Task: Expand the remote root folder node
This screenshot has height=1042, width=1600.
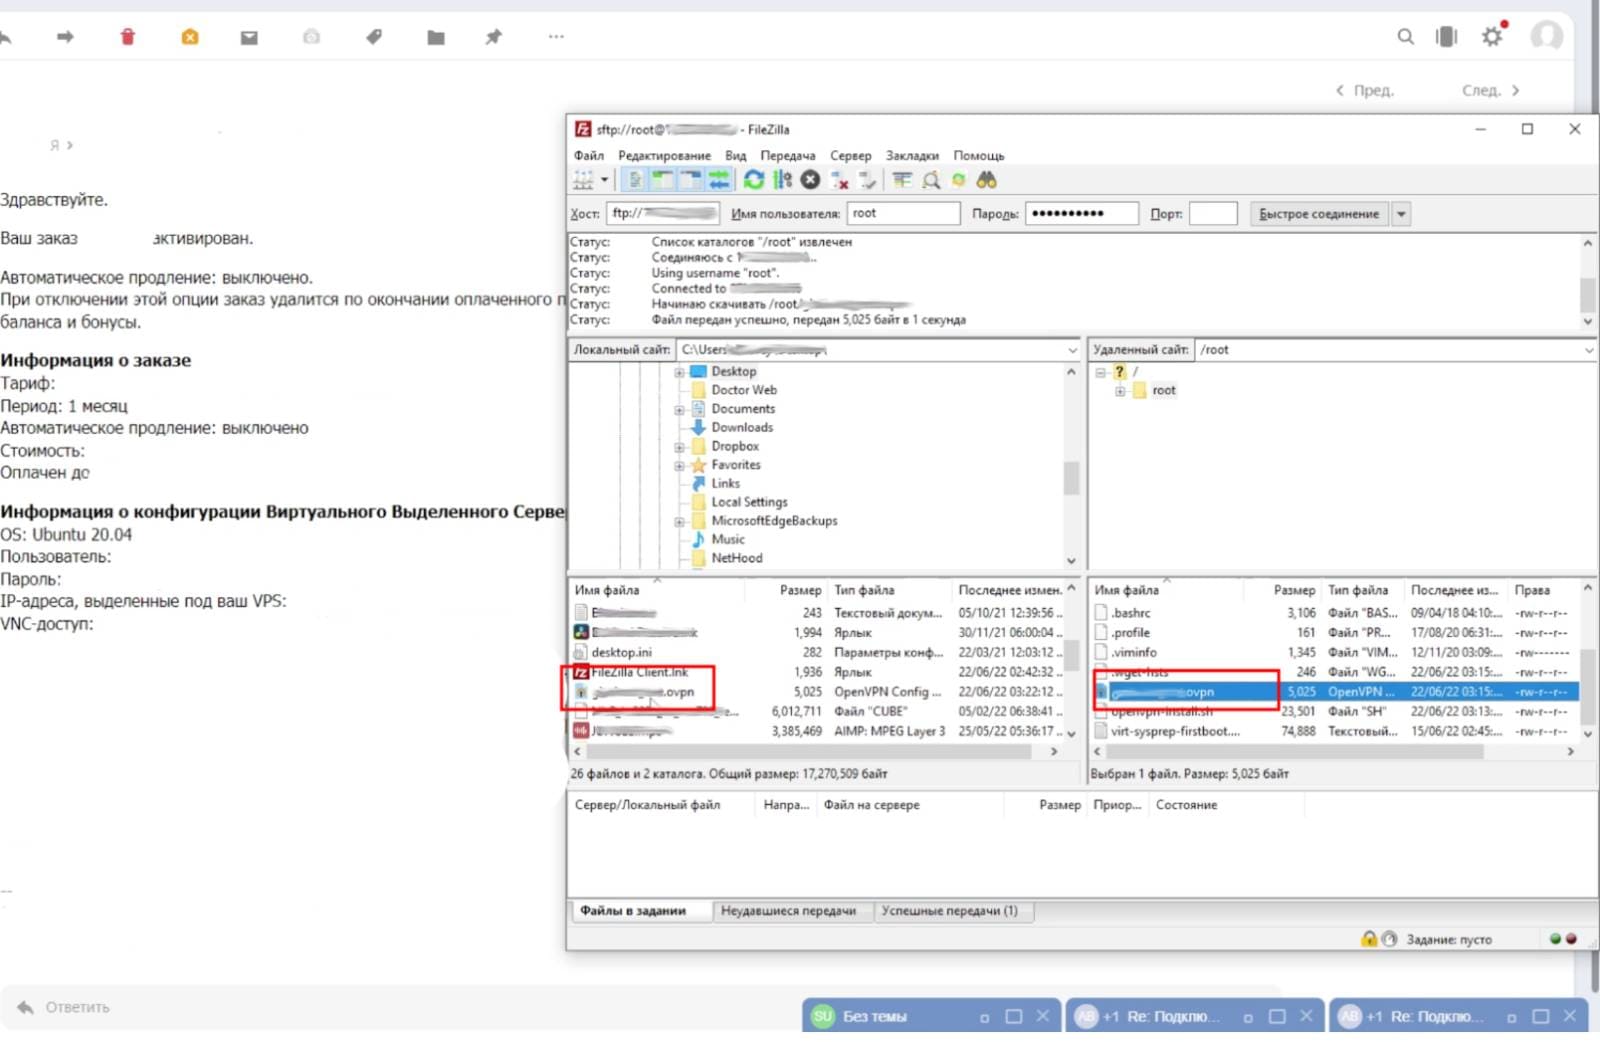Action: [x=1120, y=391]
